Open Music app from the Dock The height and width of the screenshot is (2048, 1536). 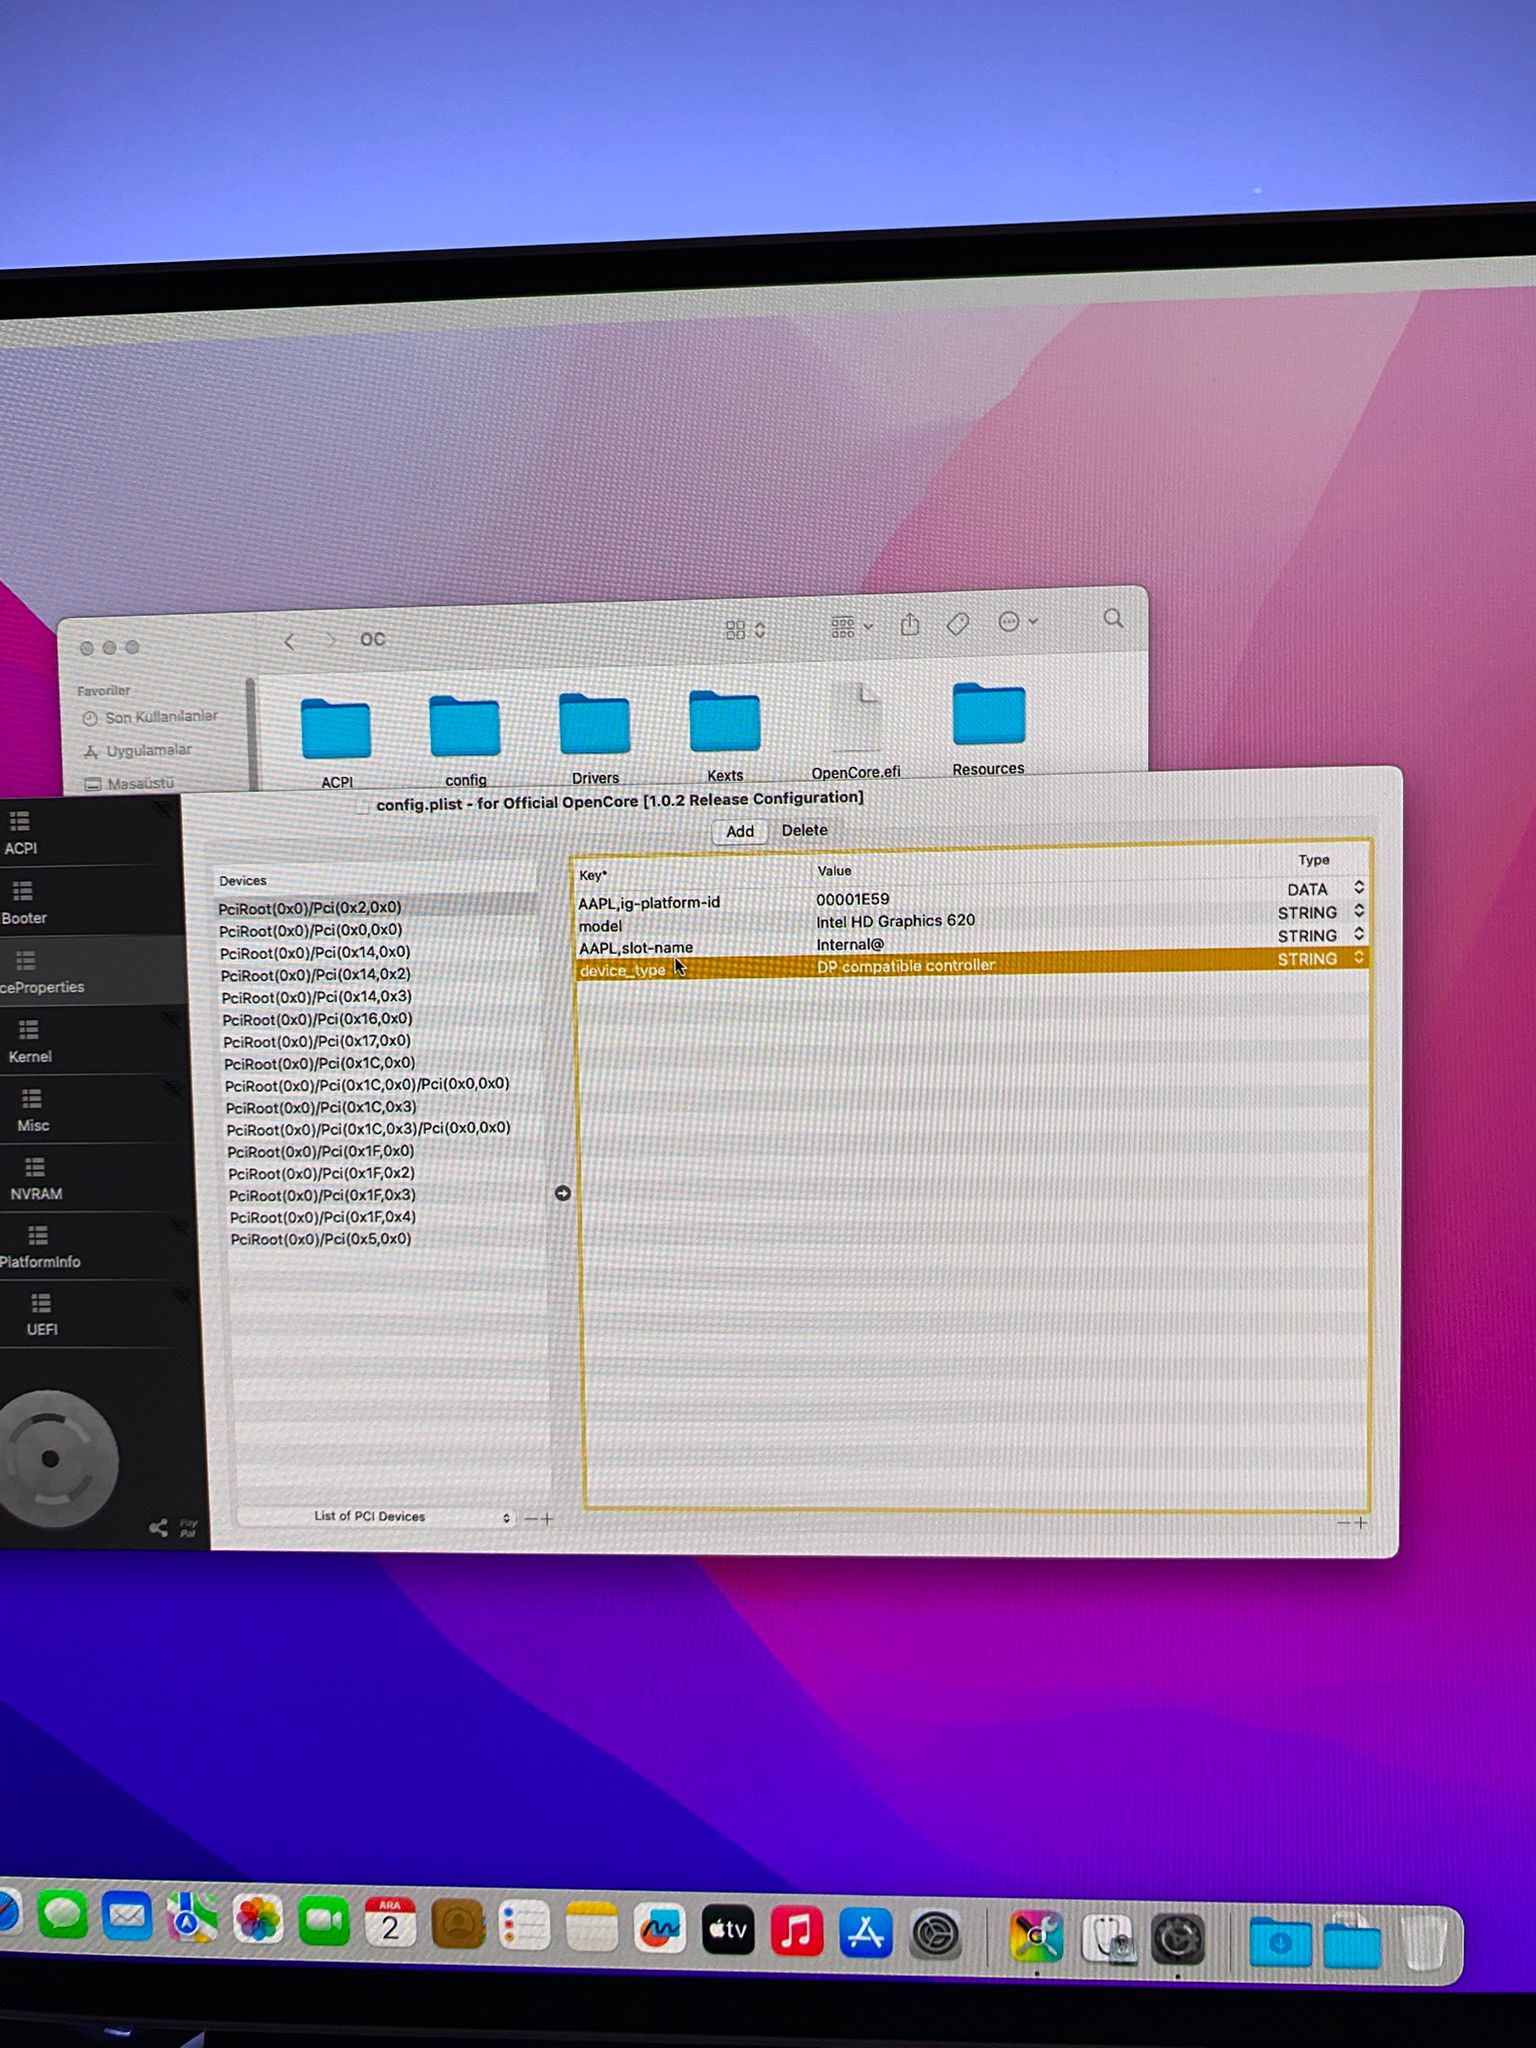pyautogui.click(x=796, y=1931)
